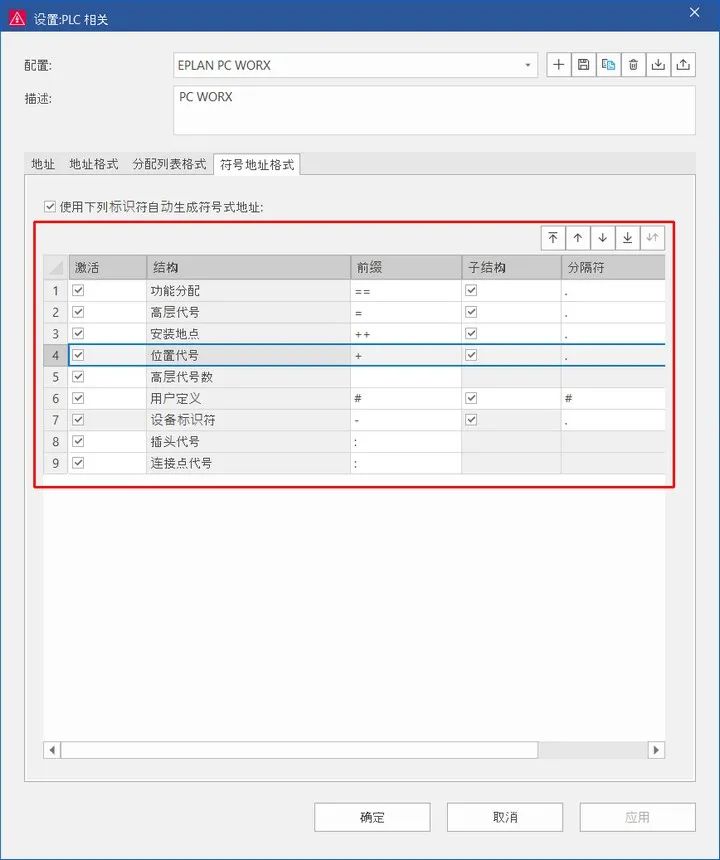The image size is (720, 860).
Task: Select row number 1 header
Action: coord(56,291)
